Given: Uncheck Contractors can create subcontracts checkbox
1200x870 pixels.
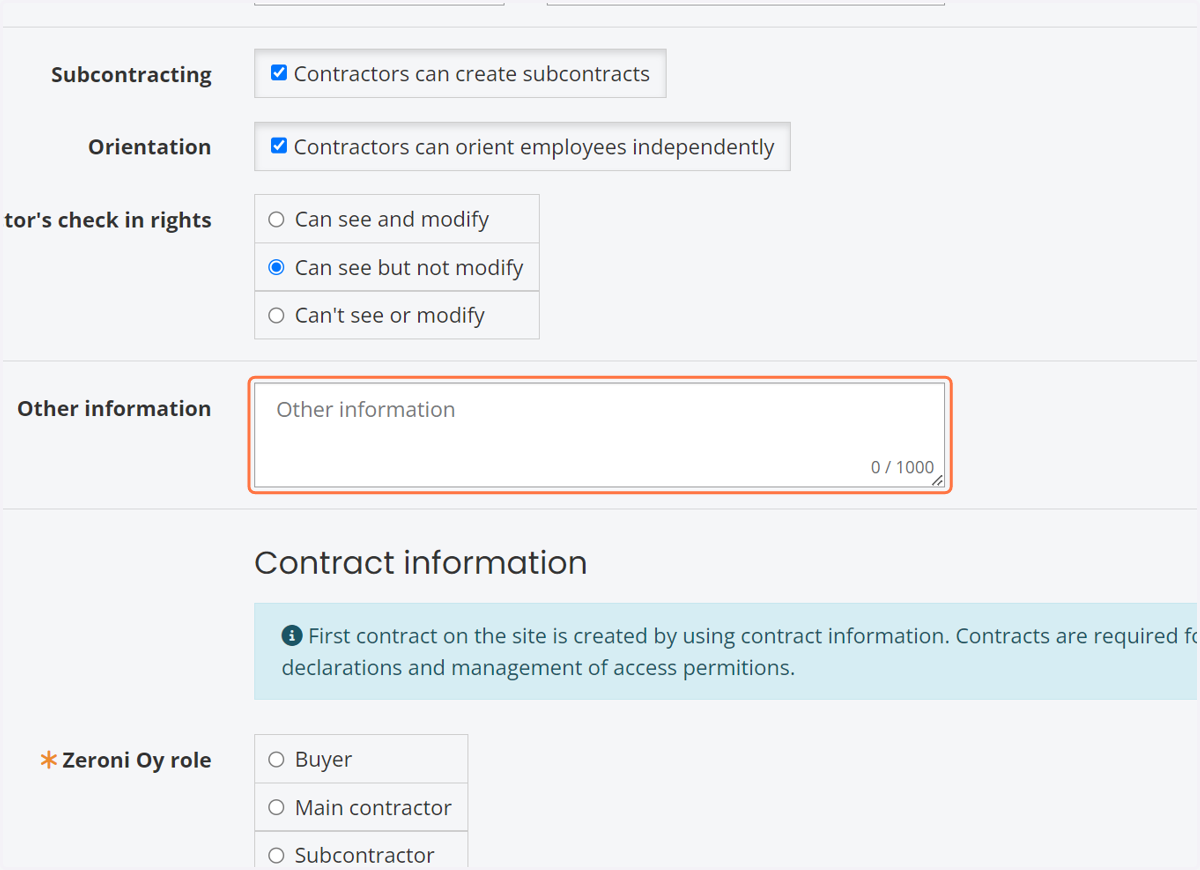Looking at the screenshot, I should (x=279, y=73).
